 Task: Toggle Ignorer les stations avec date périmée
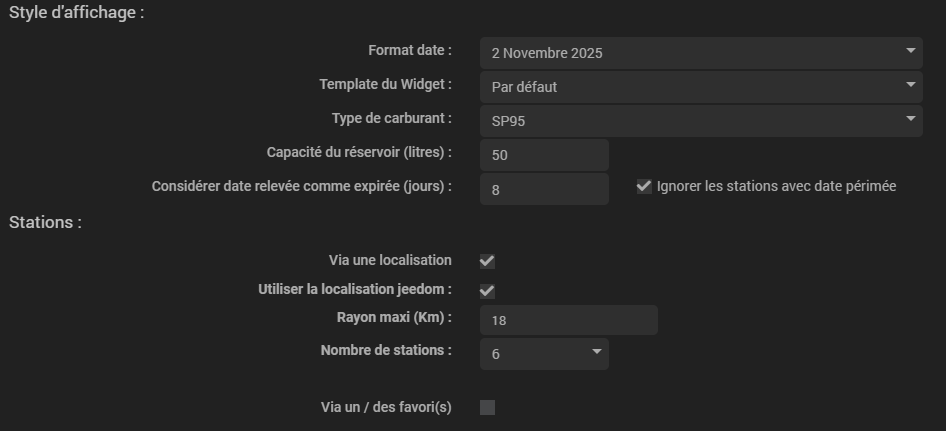click(644, 186)
